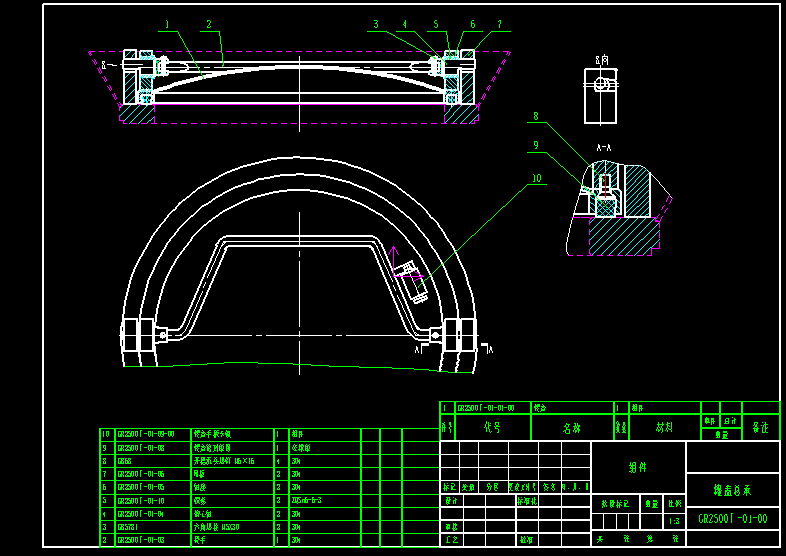Click item number 10 in the parts list
Viewport: 786px width, 556px height.
(x=106, y=434)
